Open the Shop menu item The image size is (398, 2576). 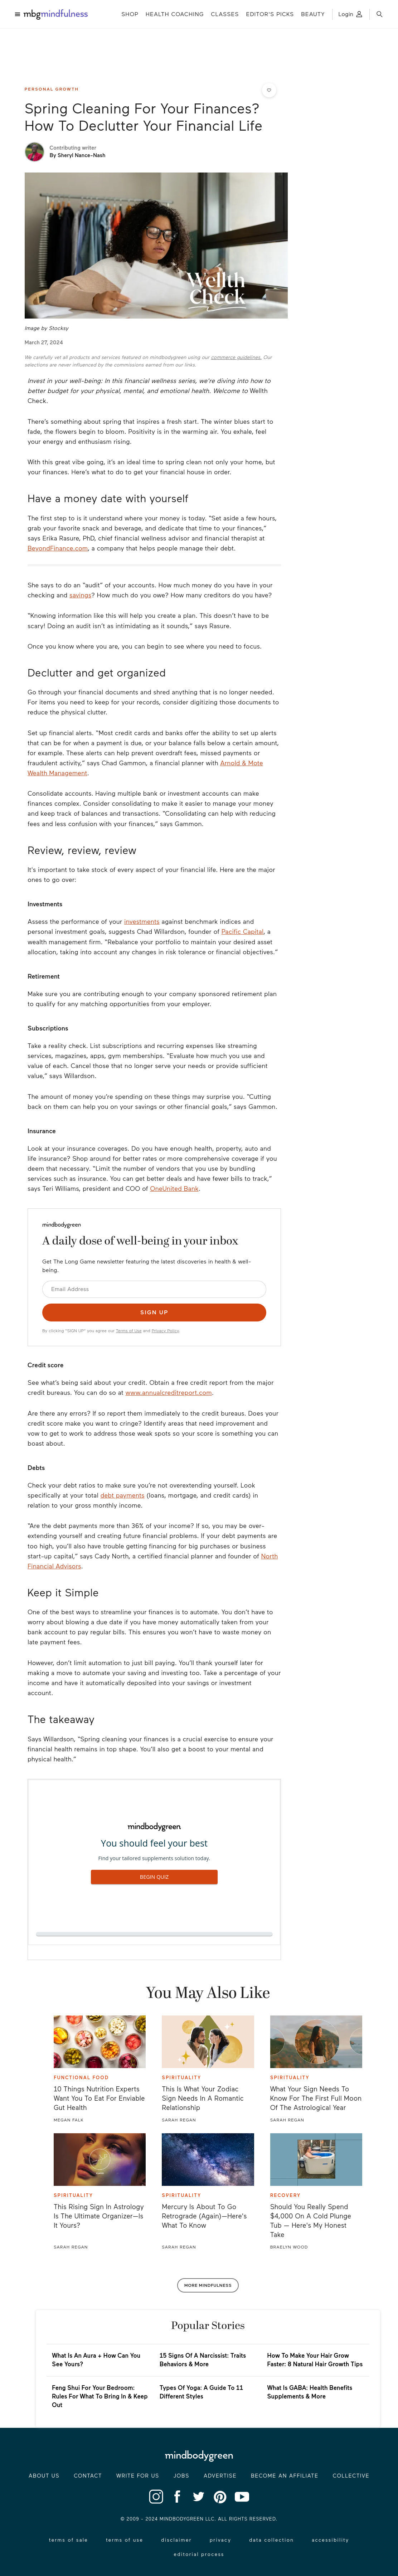point(130,14)
